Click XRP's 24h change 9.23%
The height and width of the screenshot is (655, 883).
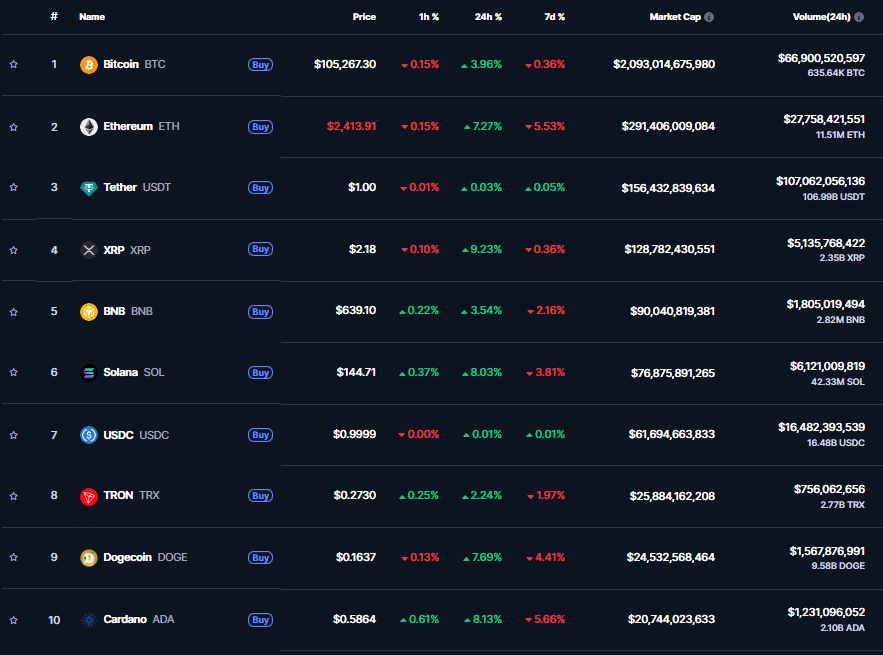pyautogui.click(x=482, y=249)
